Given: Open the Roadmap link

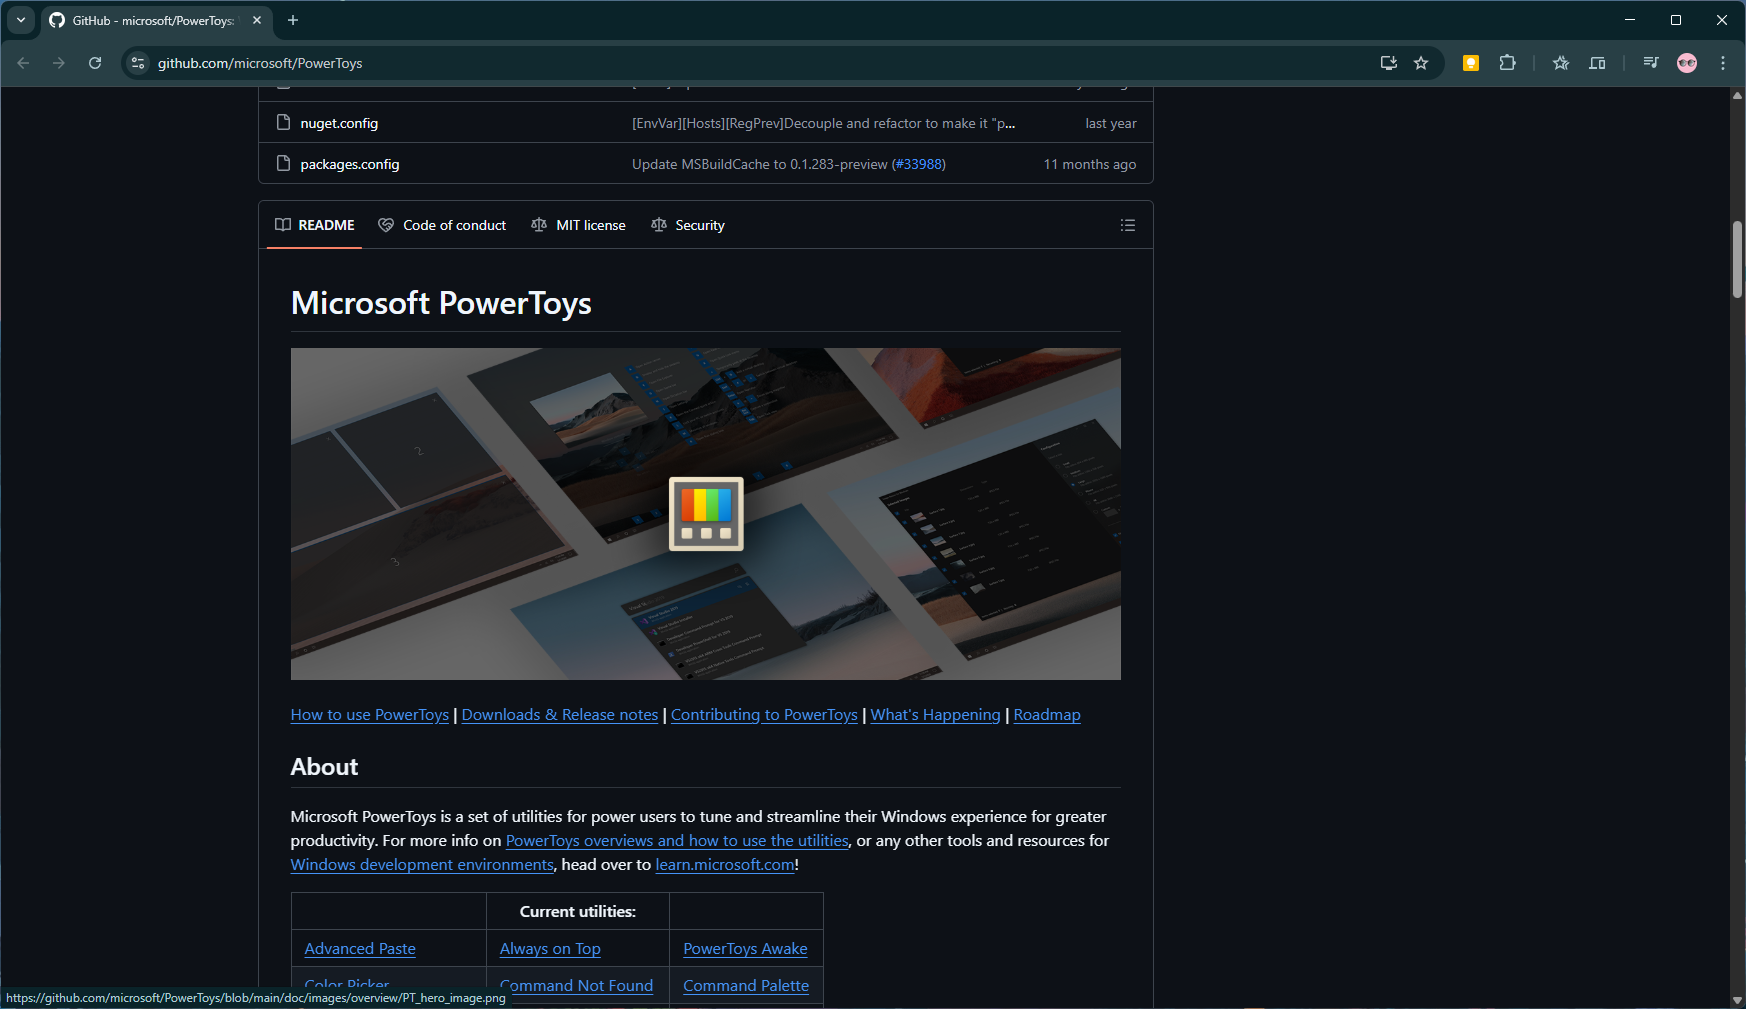Looking at the screenshot, I should tap(1047, 714).
